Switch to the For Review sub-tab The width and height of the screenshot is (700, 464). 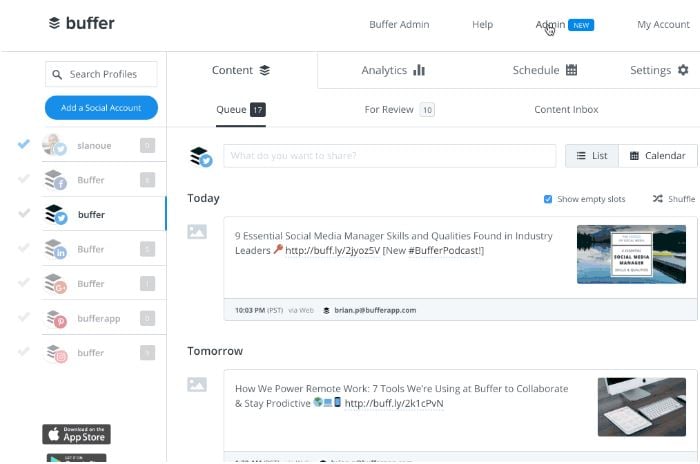400,110
